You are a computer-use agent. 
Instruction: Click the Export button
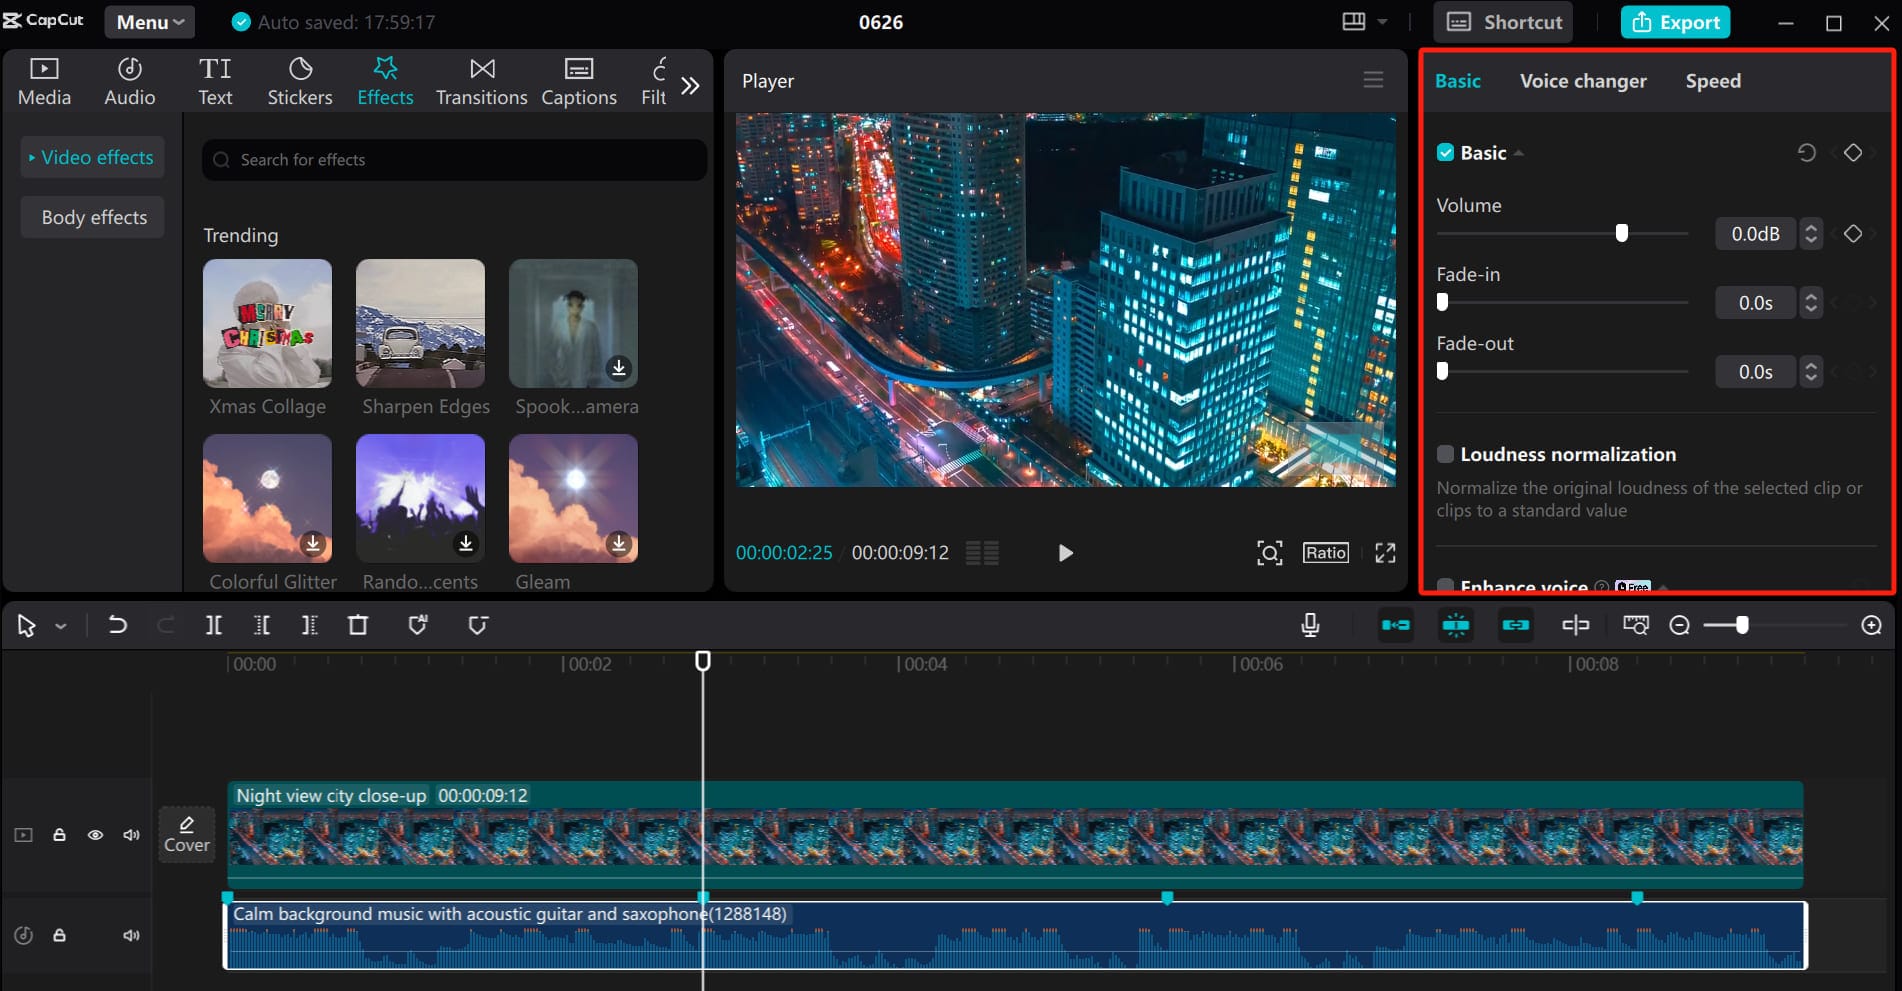pyautogui.click(x=1675, y=22)
